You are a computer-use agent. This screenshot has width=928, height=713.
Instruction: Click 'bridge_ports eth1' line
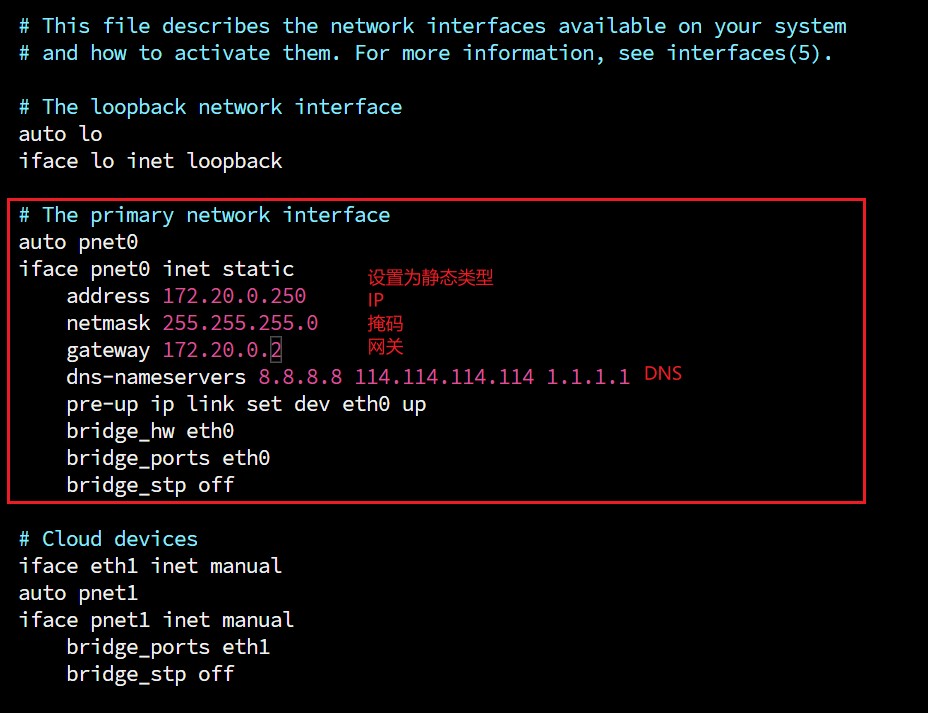point(168,647)
